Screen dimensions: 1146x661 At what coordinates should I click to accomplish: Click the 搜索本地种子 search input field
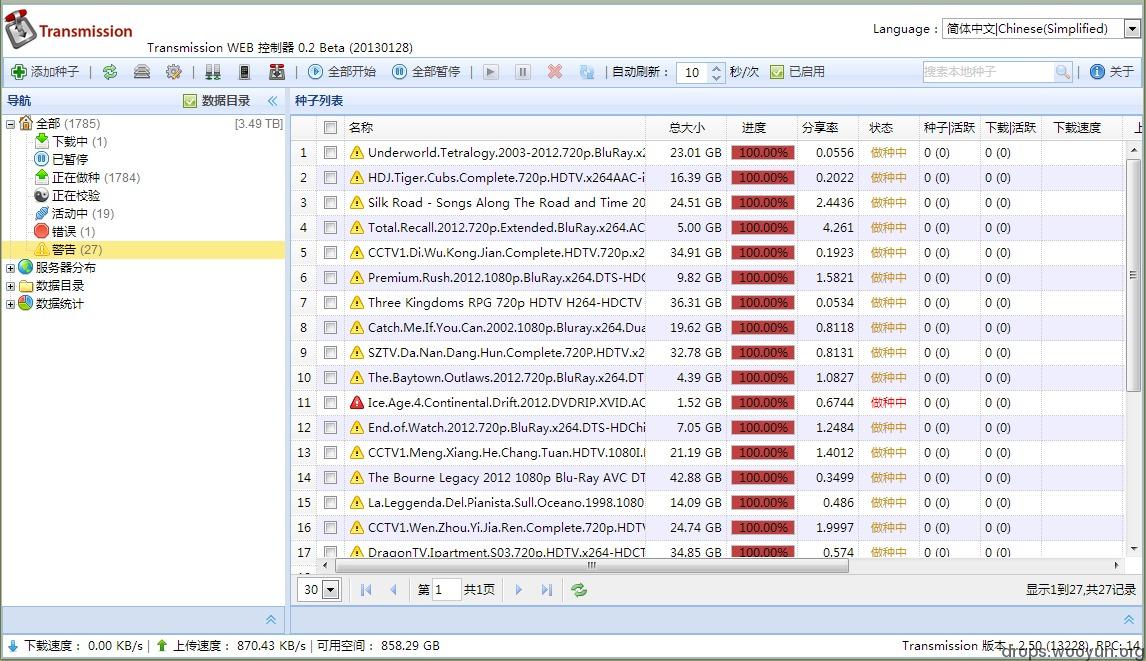[987, 72]
